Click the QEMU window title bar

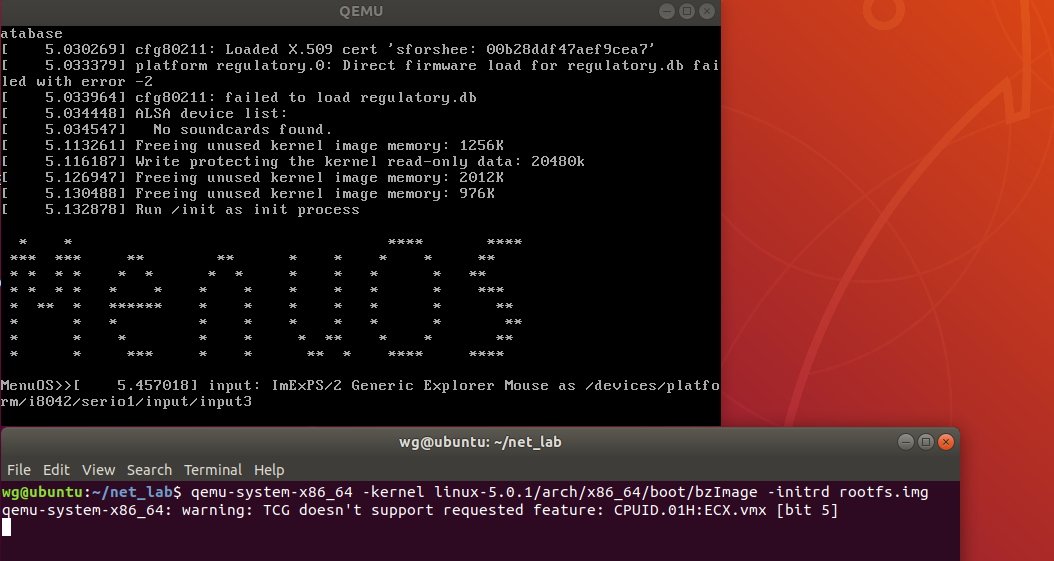(x=361, y=11)
